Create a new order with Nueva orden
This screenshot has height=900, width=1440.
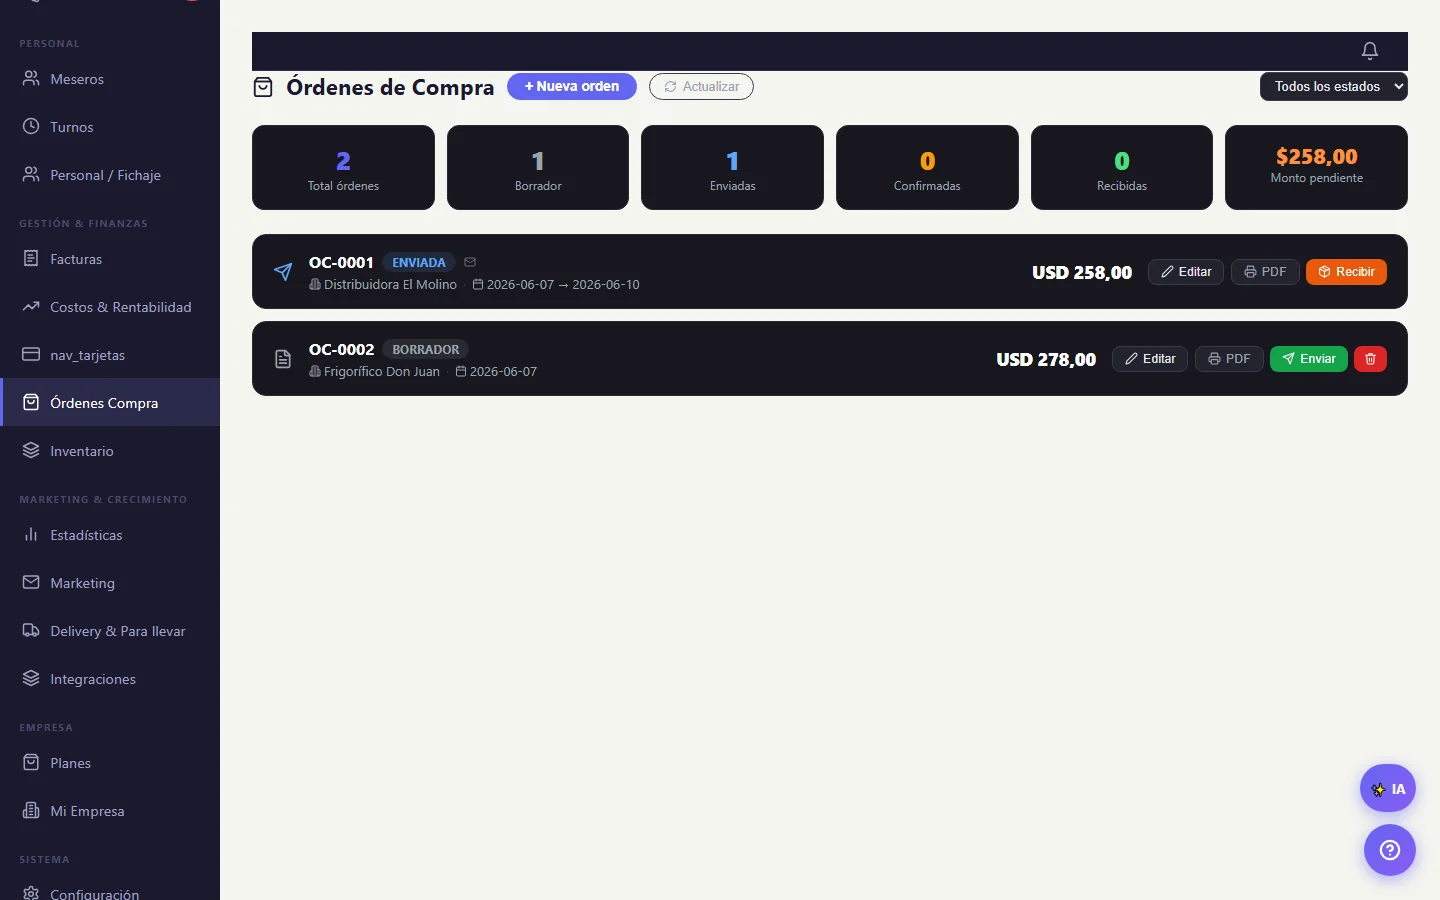tap(572, 87)
